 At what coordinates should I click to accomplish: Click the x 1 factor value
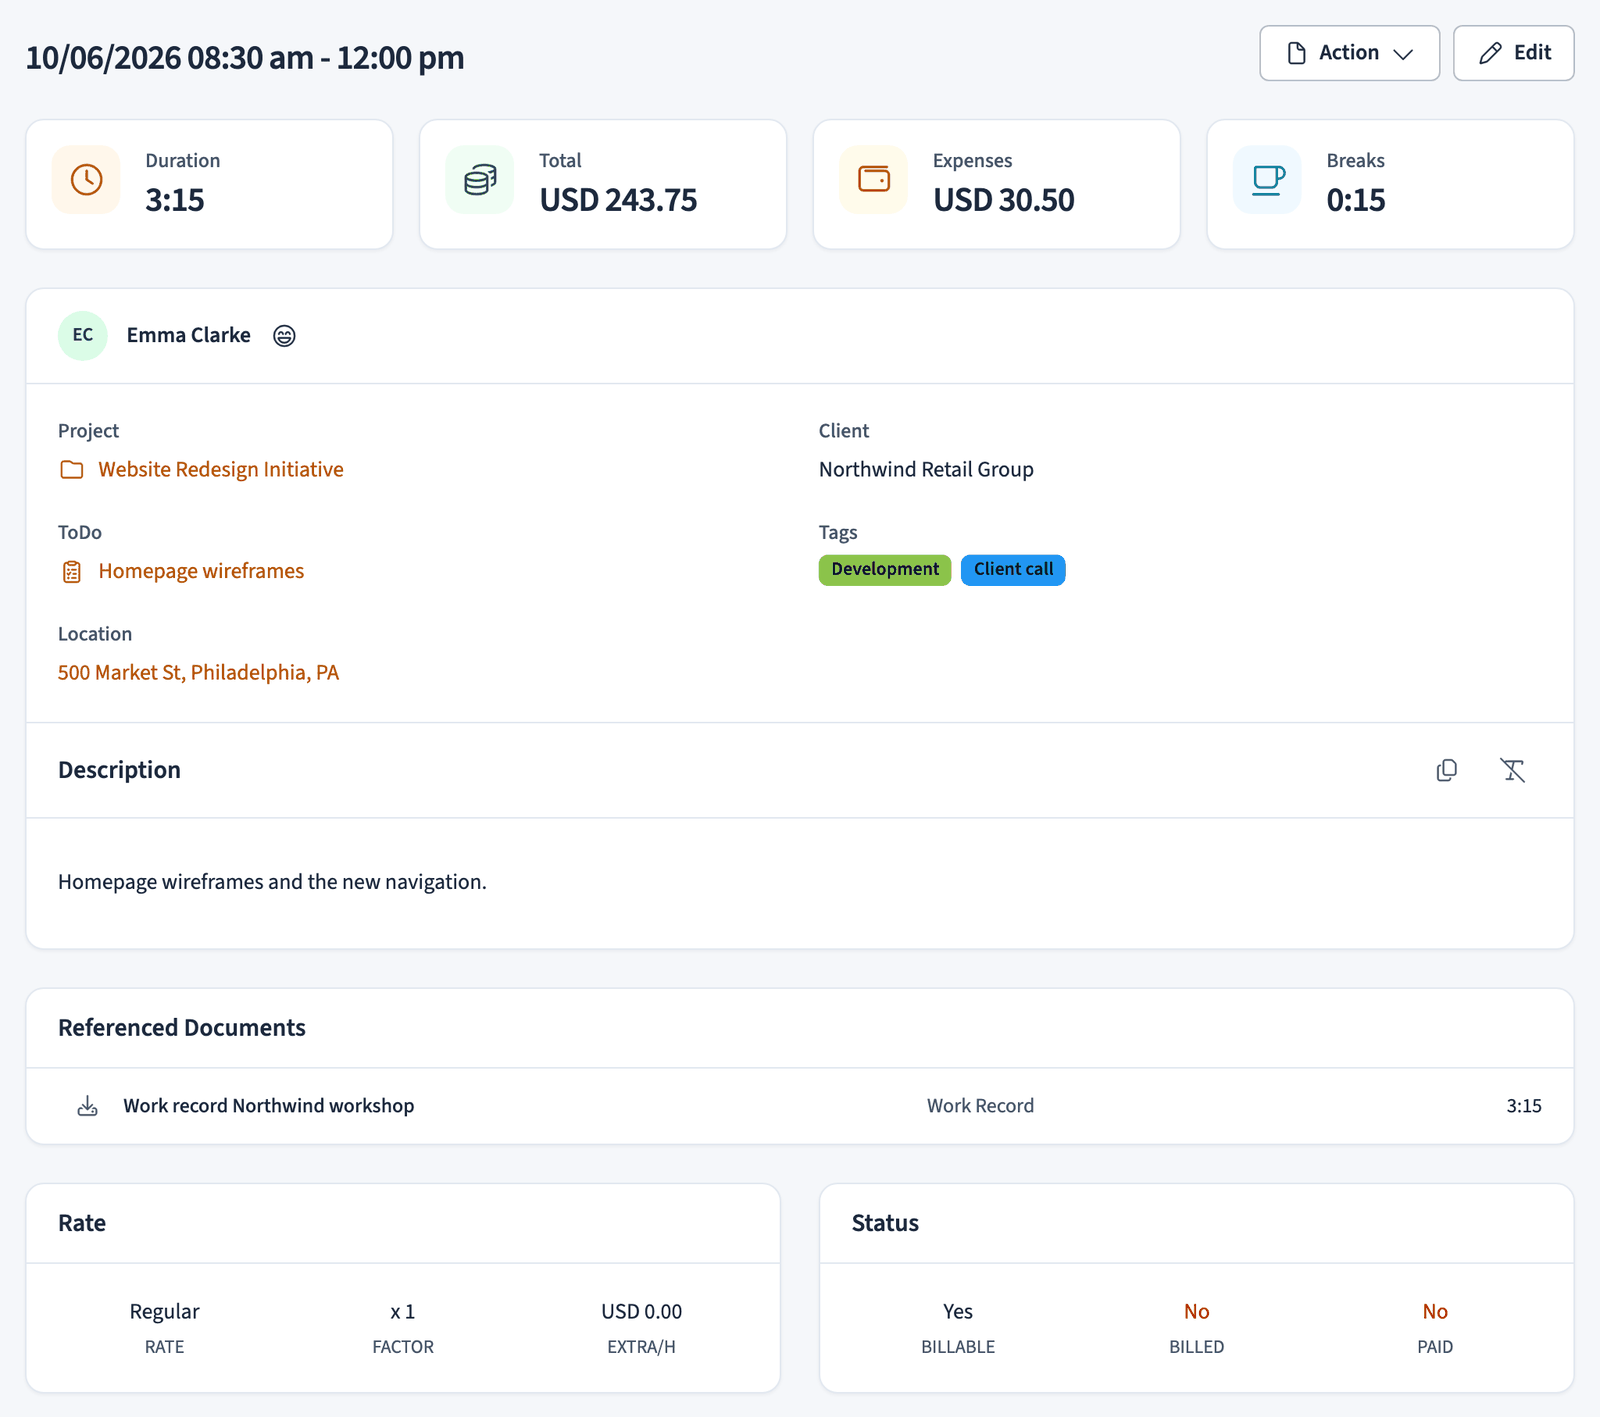point(403,1311)
